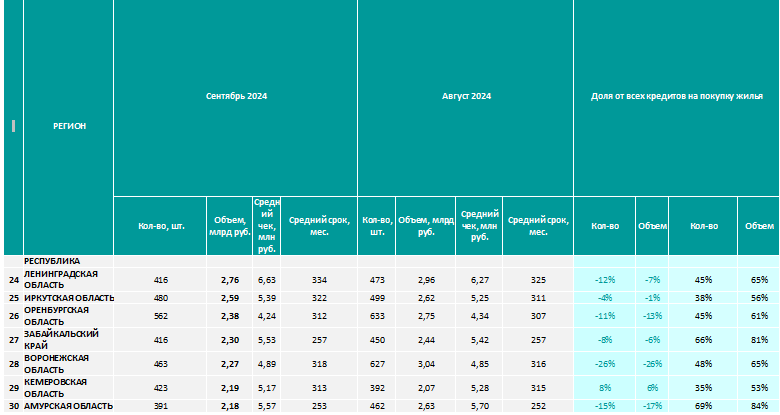
Task: Select the АМУРСКАЯ ОБЛАСТЬ region cell
Action: click(x=68, y=406)
